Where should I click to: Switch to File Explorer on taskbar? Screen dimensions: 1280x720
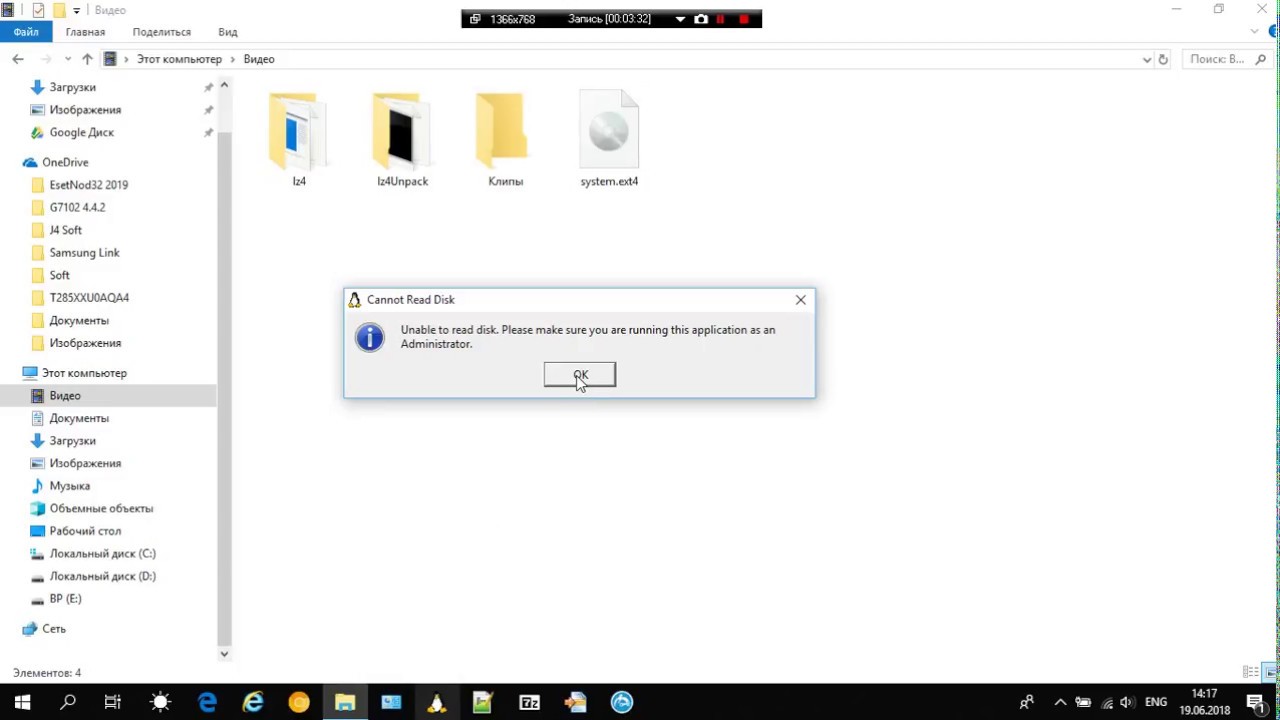(345, 702)
